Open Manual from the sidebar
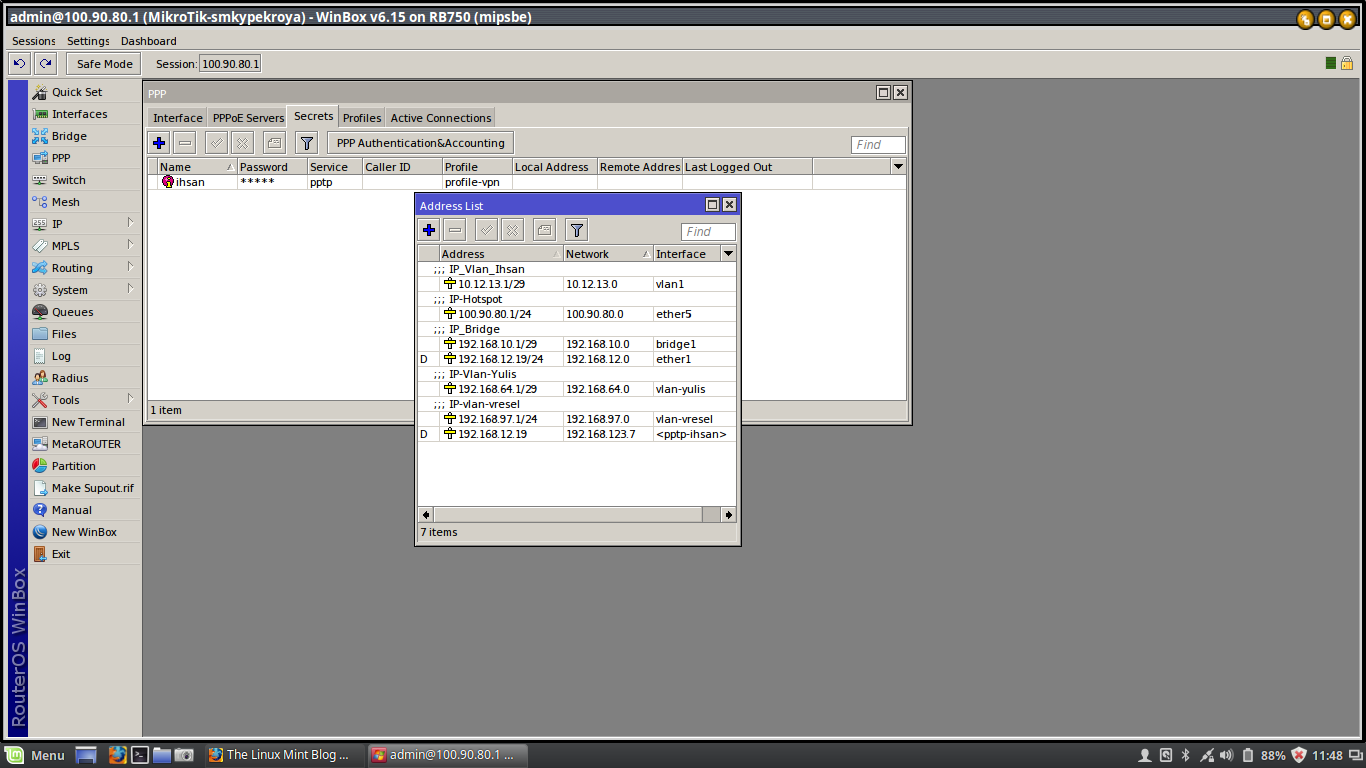Viewport: 1366px width, 768px height. 84,510
